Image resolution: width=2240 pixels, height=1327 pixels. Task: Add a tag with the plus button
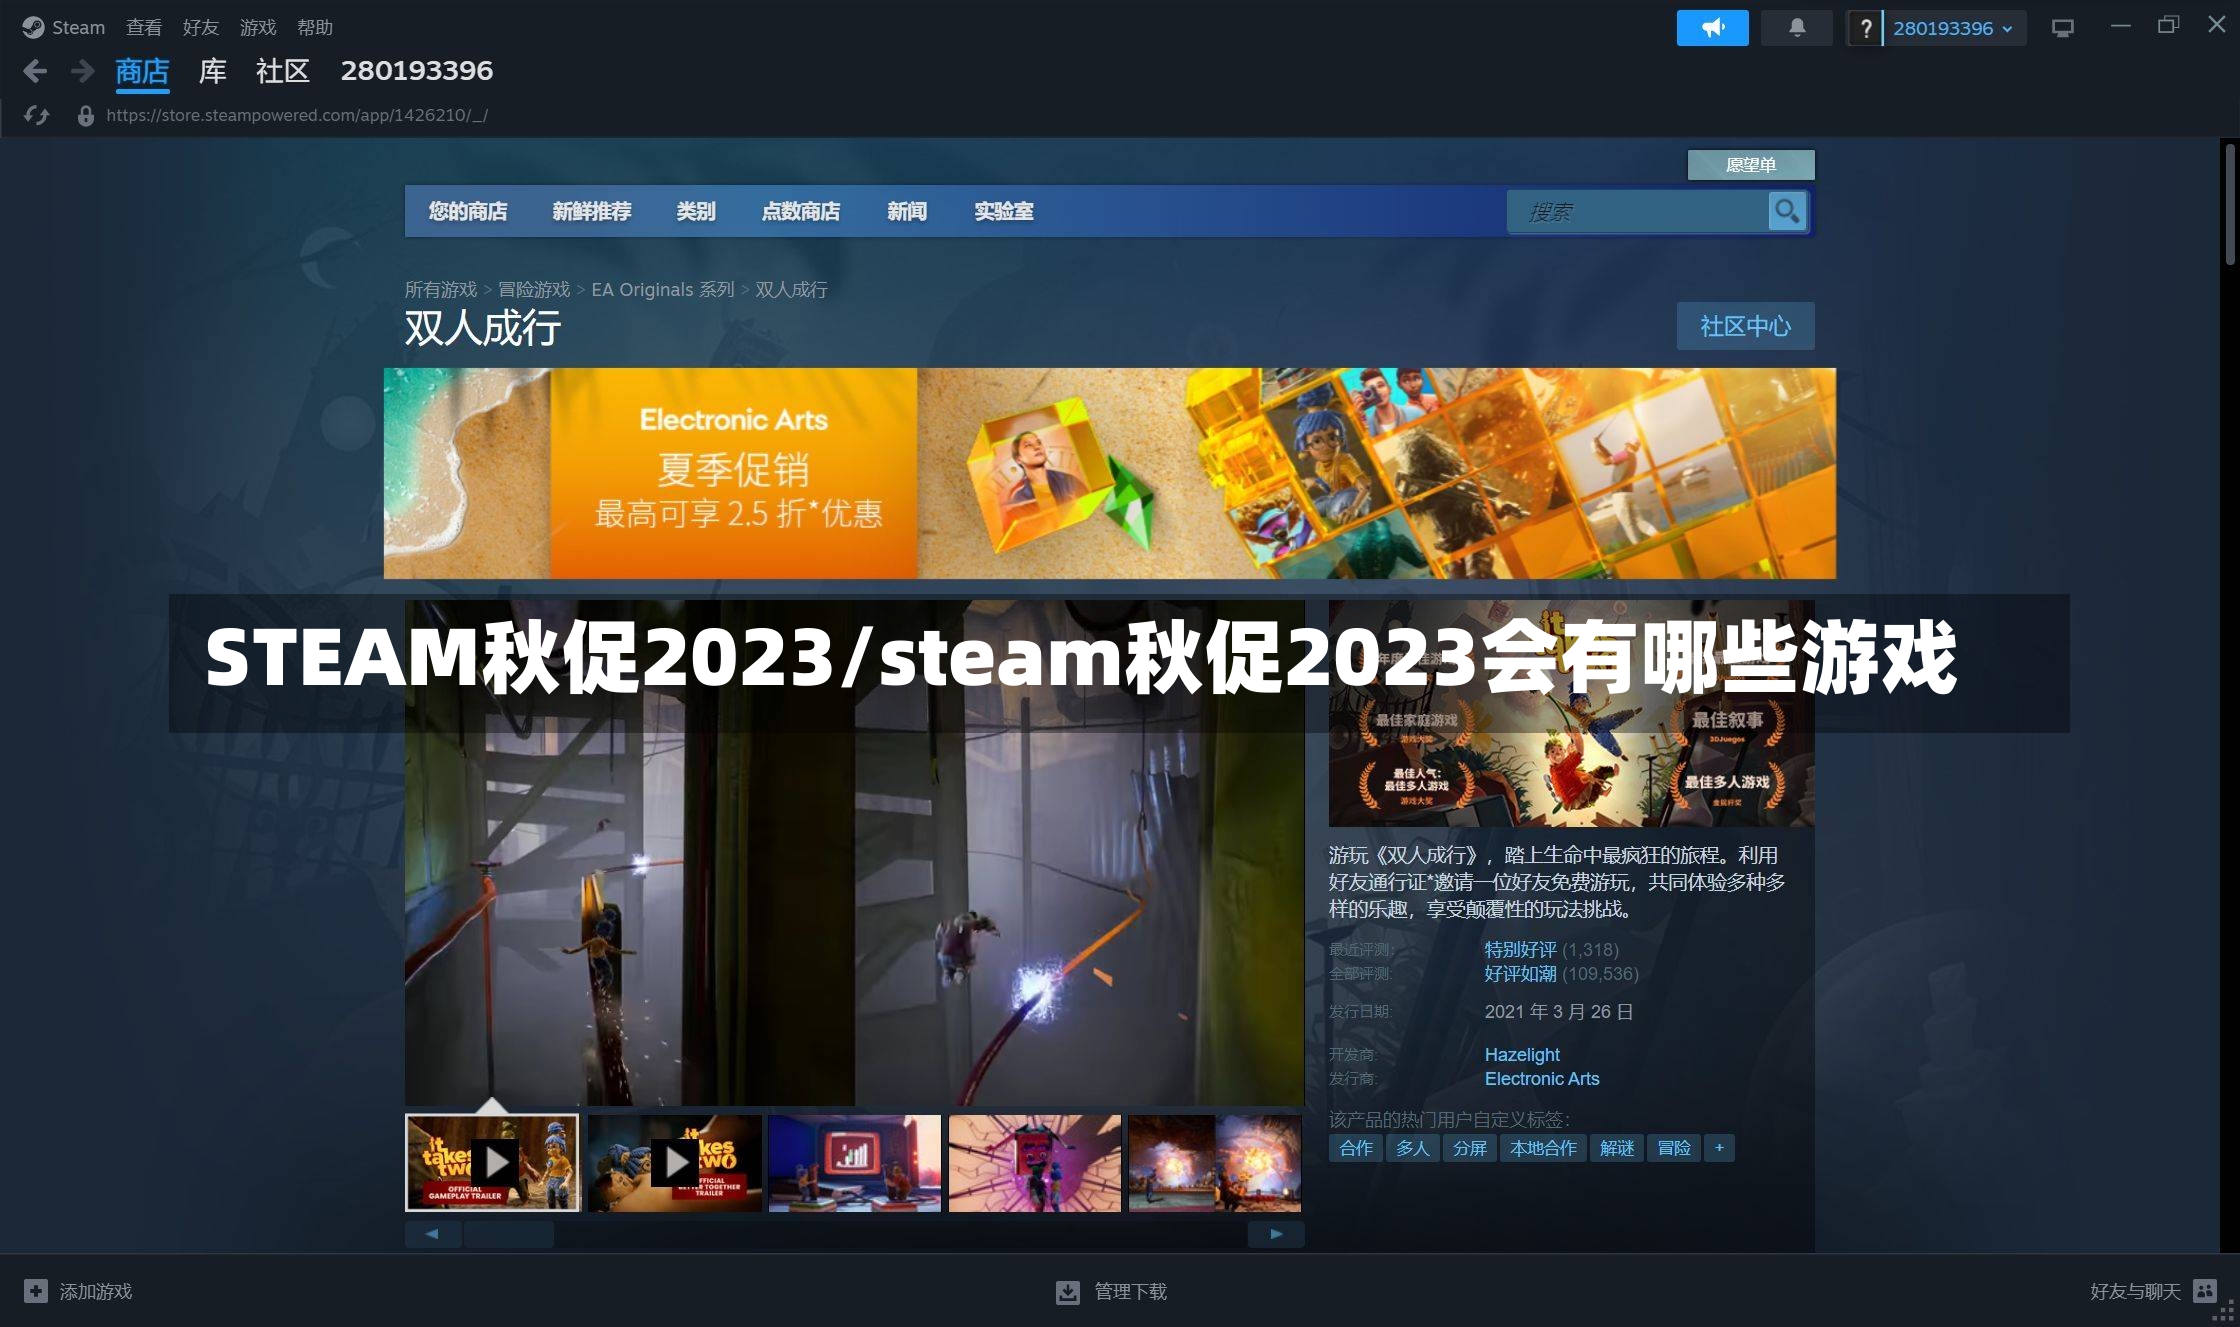pyautogui.click(x=1719, y=1148)
